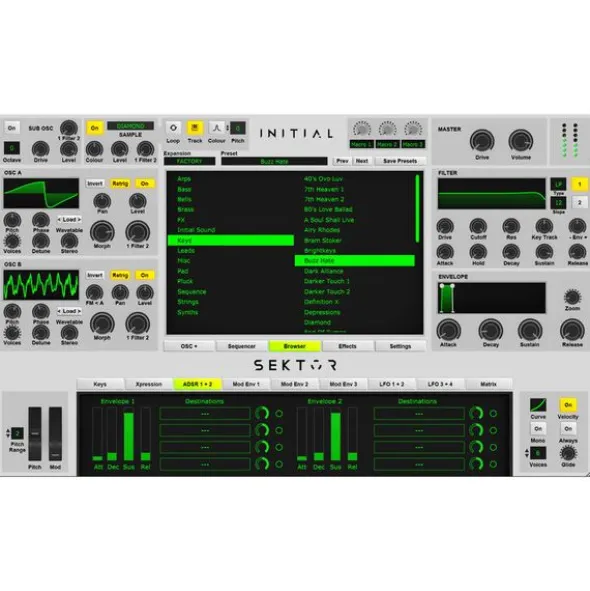590x591 pixels.
Task: Open the LFO 1 + 2 tab
Action: click(392, 384)
